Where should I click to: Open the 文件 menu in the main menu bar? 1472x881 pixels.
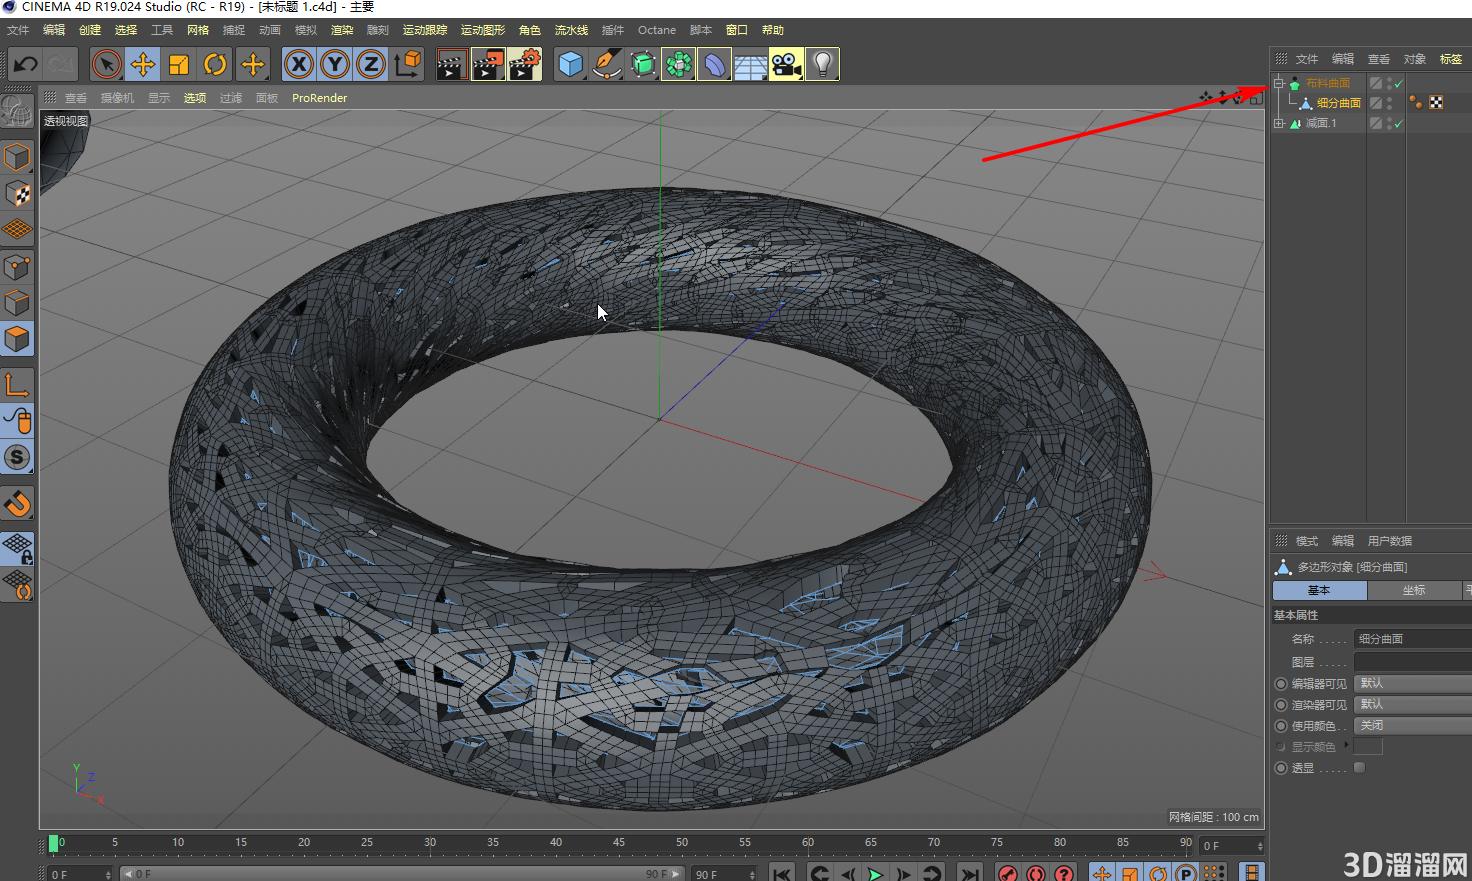(x=18, y=30)
